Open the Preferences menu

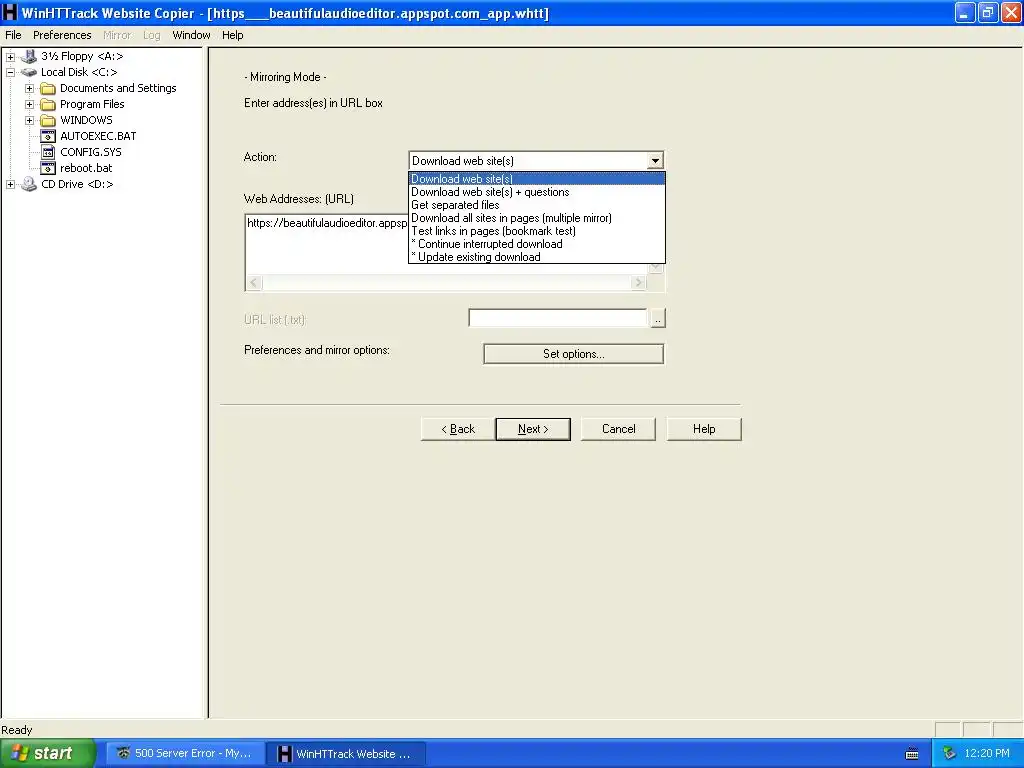(62, 35)
